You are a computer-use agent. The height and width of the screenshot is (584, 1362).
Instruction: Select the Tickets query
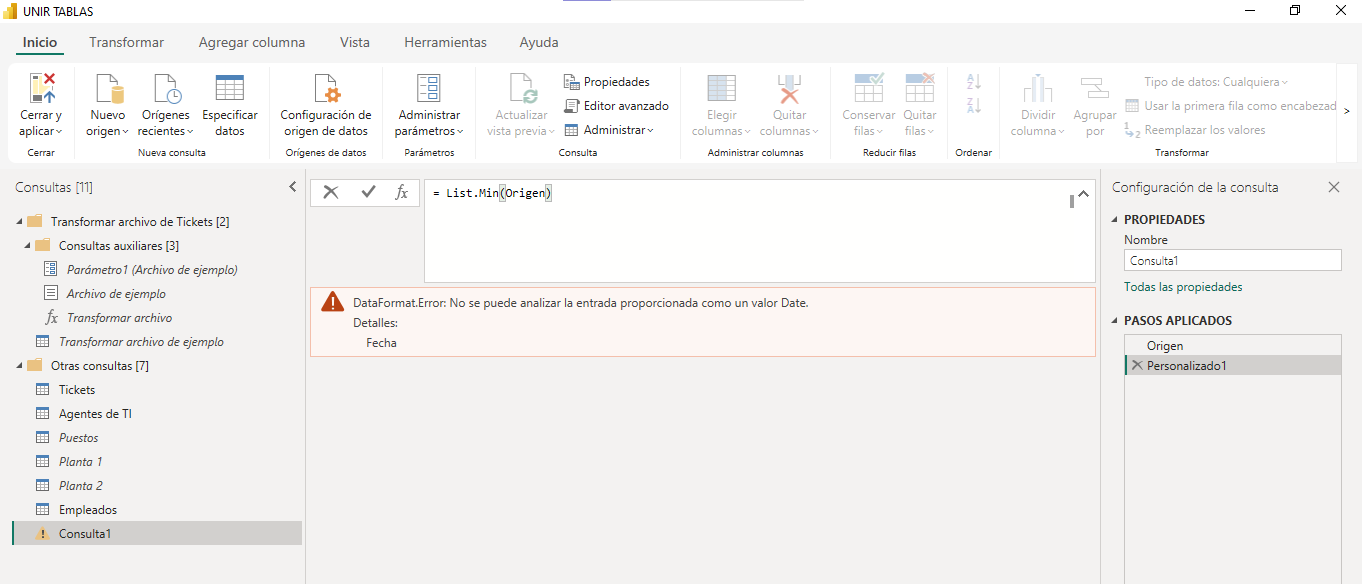(x=77, y=390)
